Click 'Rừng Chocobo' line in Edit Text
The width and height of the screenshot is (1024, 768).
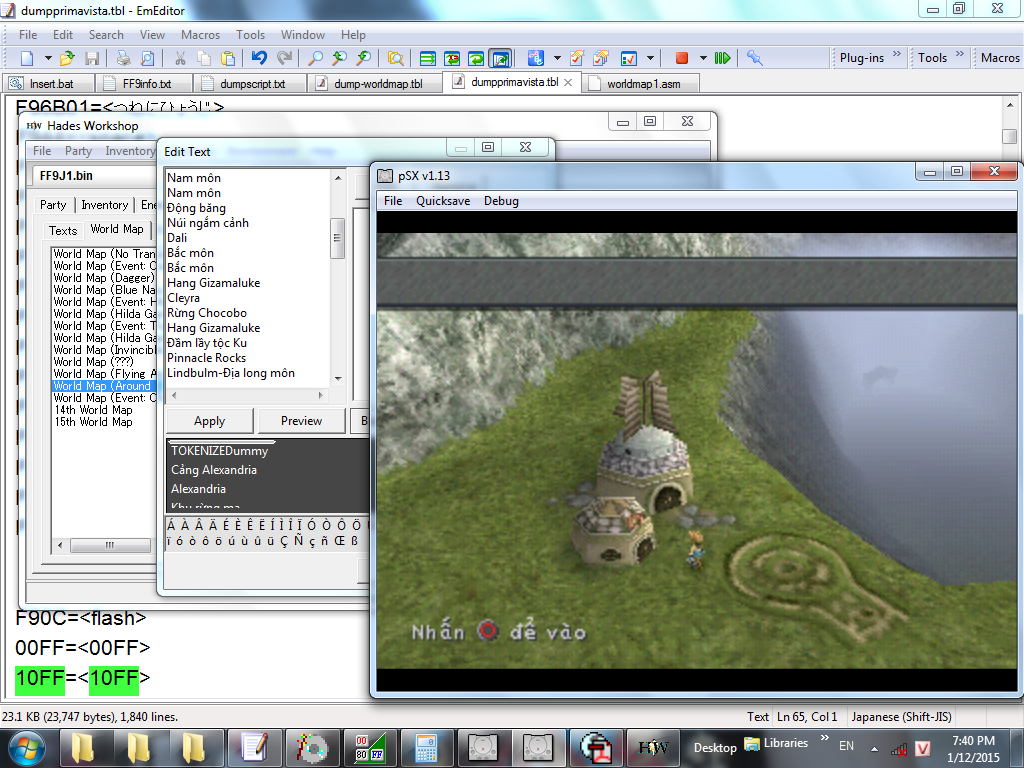coord(207,313)
